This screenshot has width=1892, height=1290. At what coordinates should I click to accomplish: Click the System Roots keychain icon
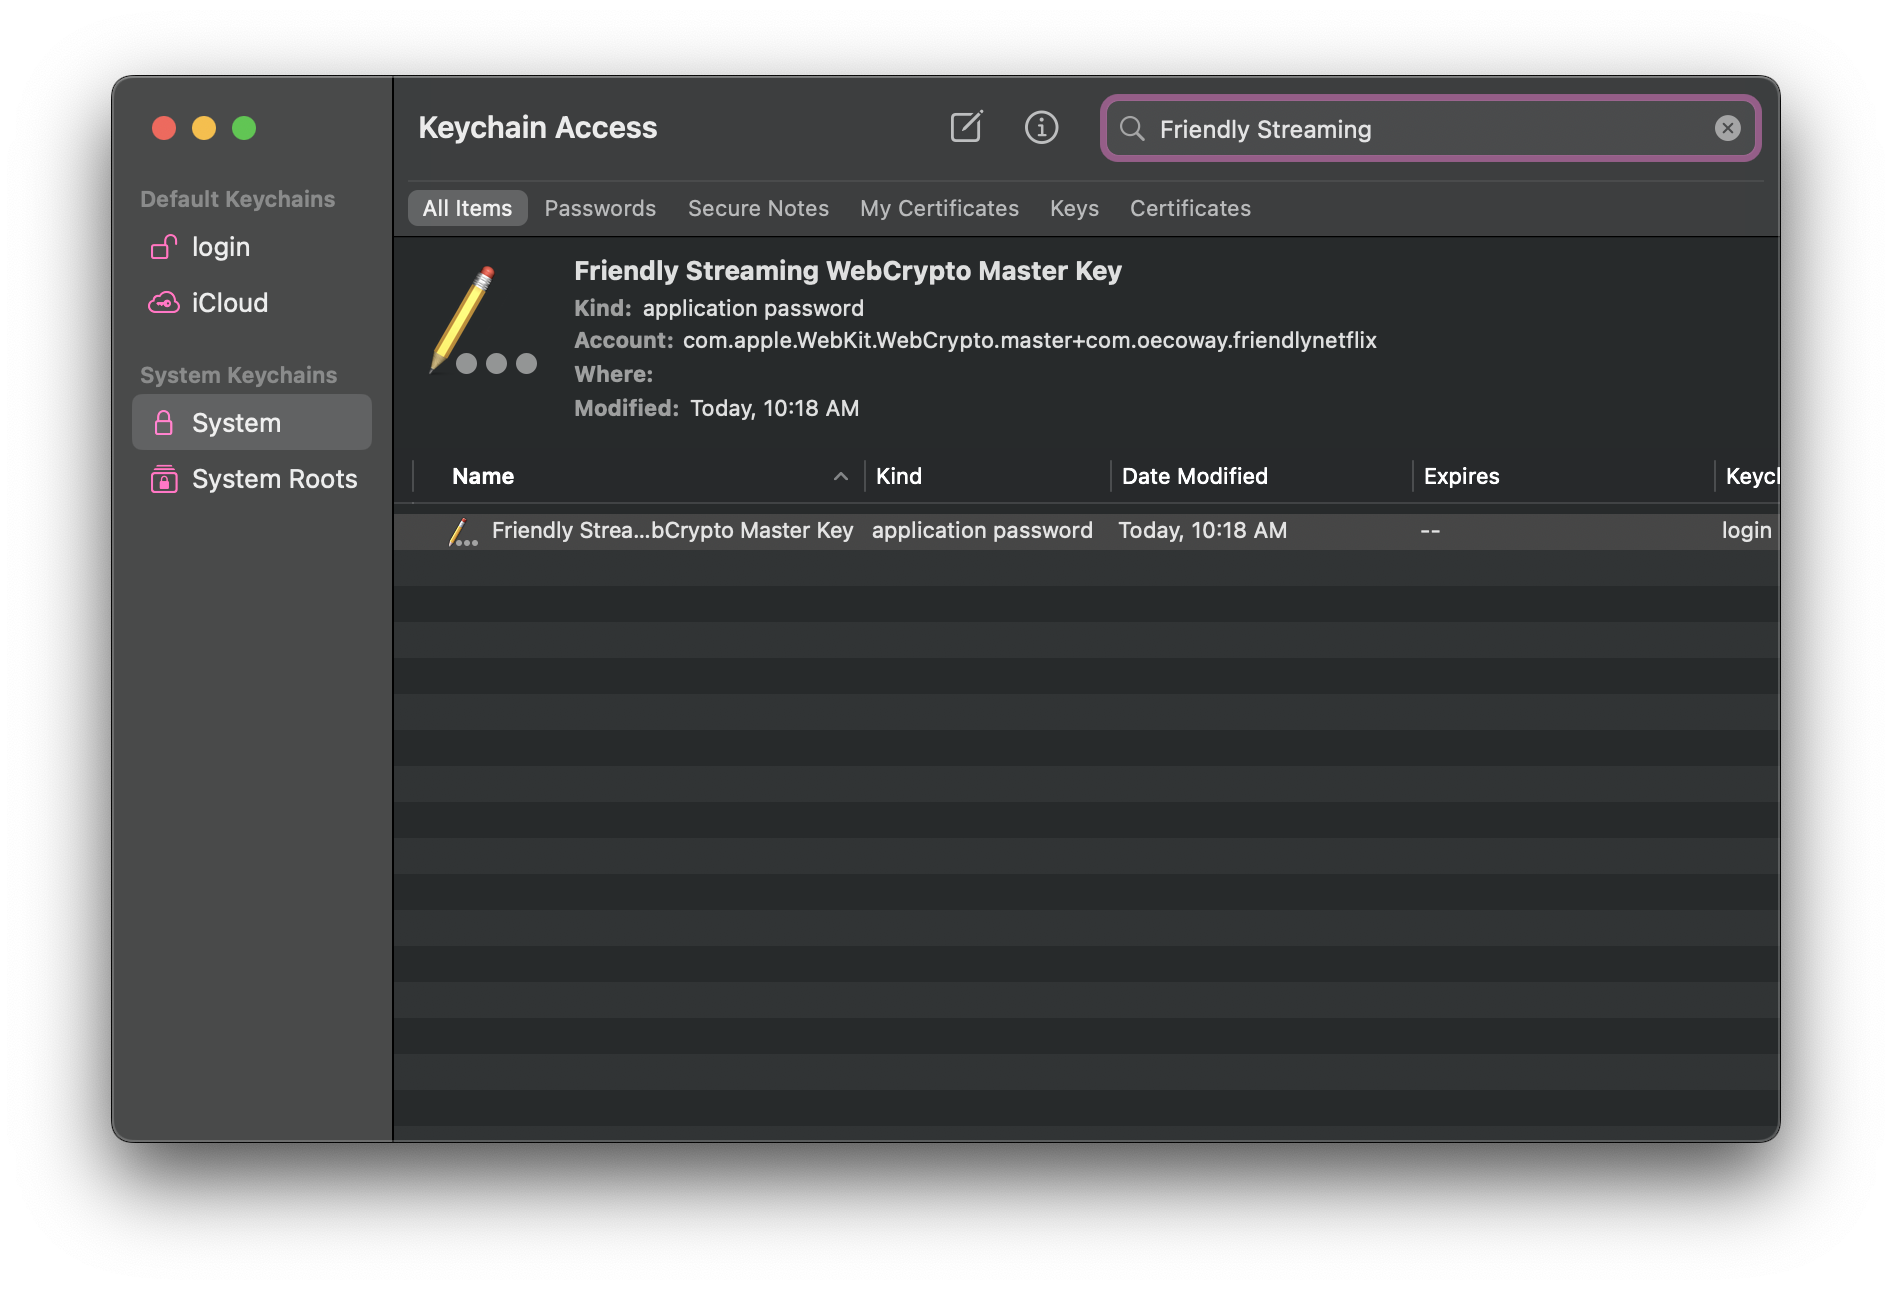(x=164, y=479)
